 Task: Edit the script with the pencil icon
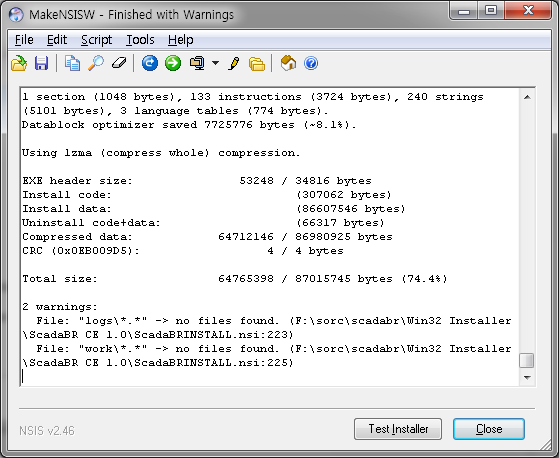[x=234, y=63]
